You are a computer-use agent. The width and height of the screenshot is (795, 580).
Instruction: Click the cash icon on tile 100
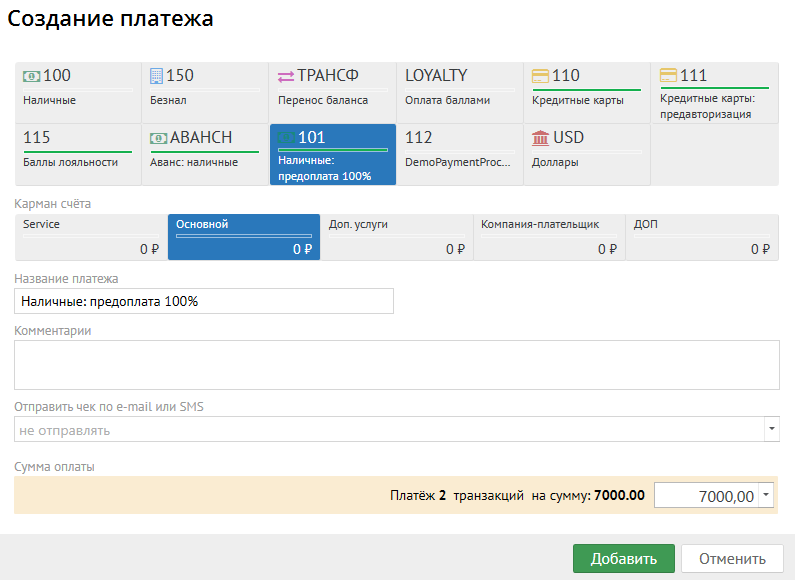pyautogui.click(x=32, y=76)
